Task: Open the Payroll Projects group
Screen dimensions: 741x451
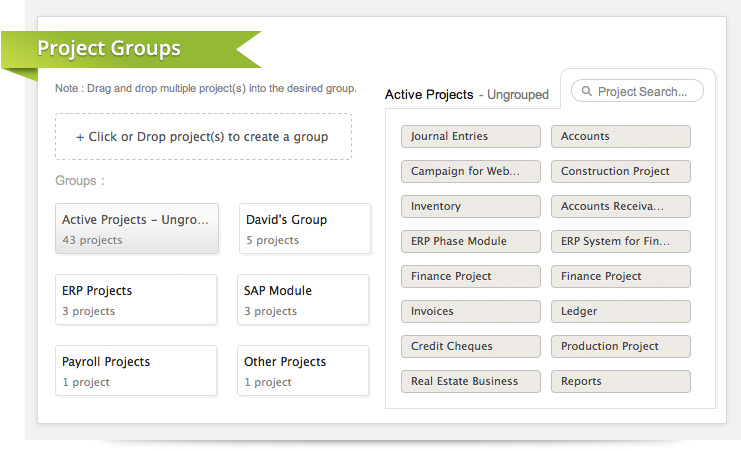Action: pos(137,371)
